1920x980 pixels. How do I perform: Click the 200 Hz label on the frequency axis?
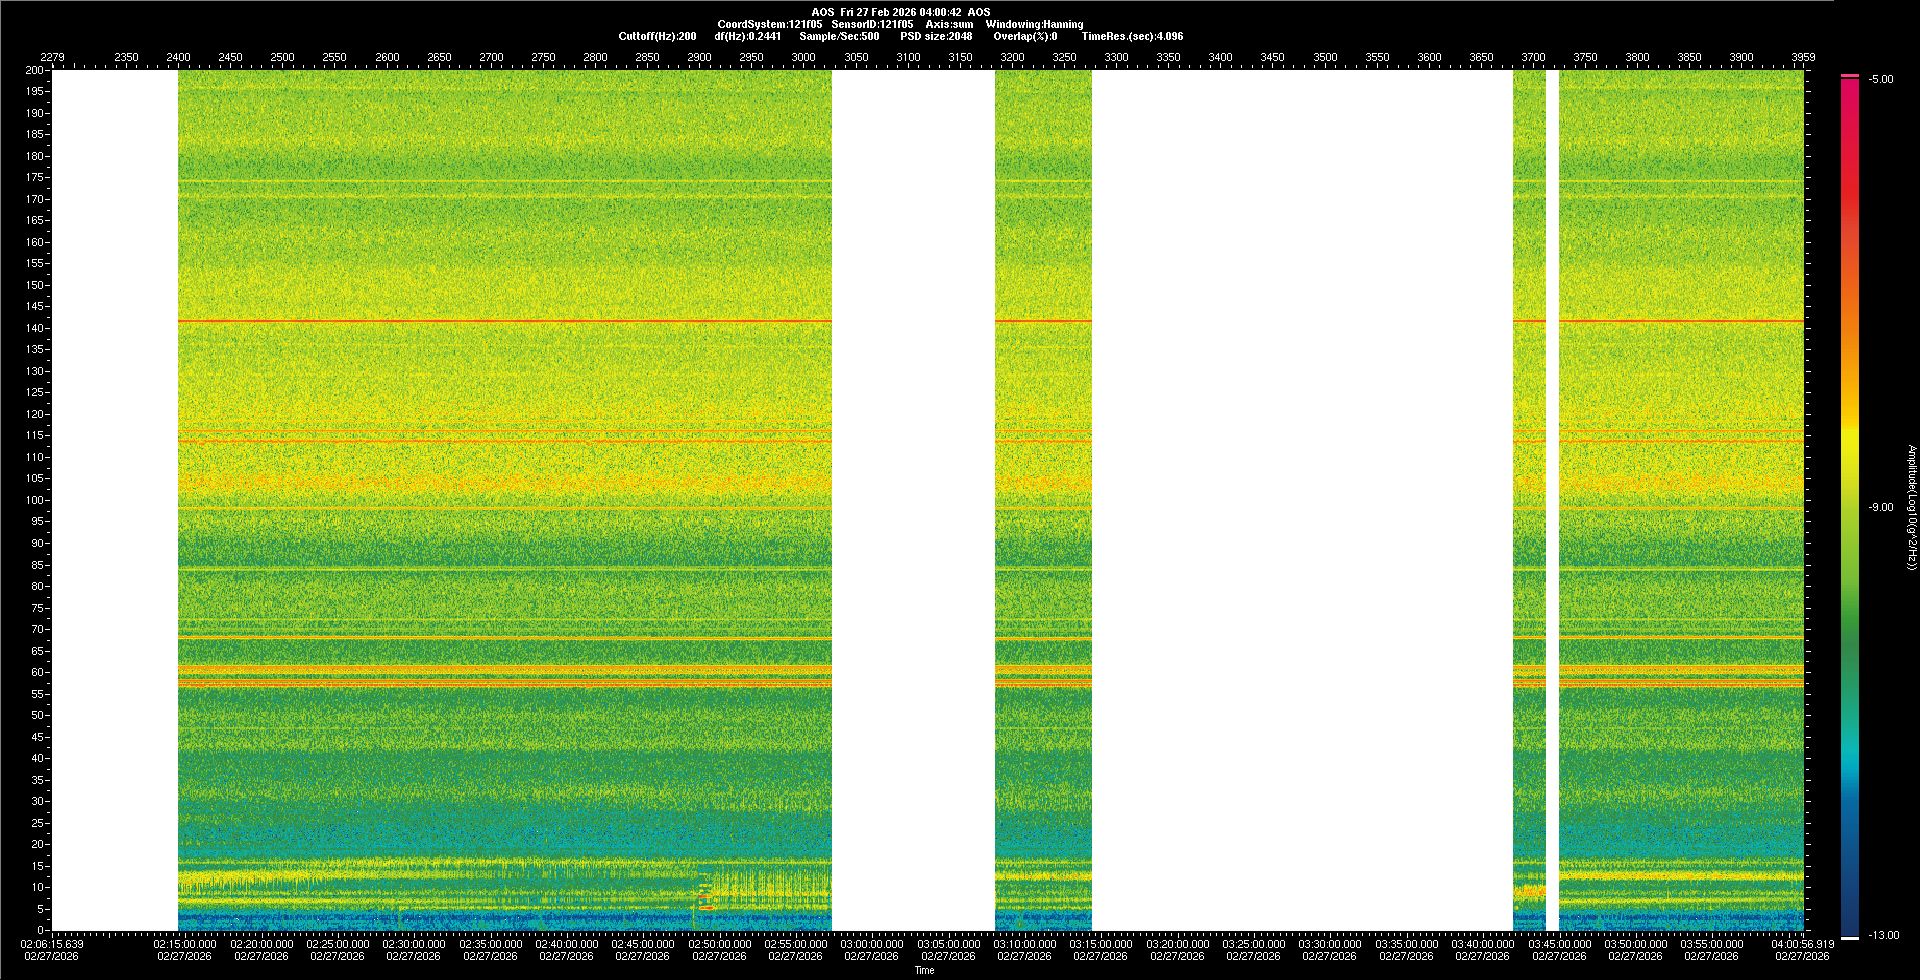tap(35, 70)
